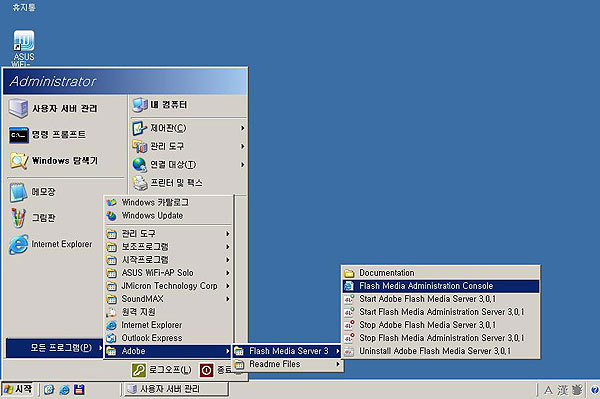Choose Uninstall Adobe Flash Media Server 3.0.1

[x=441, y=351]
